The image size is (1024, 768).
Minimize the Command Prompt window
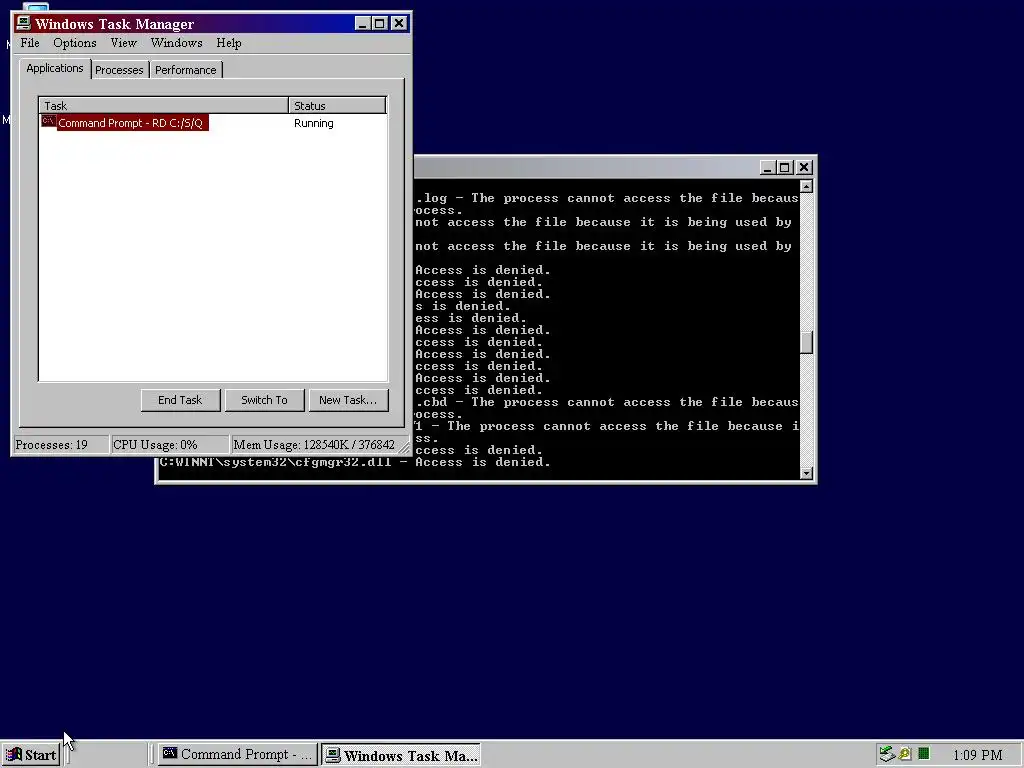(768, 168)
